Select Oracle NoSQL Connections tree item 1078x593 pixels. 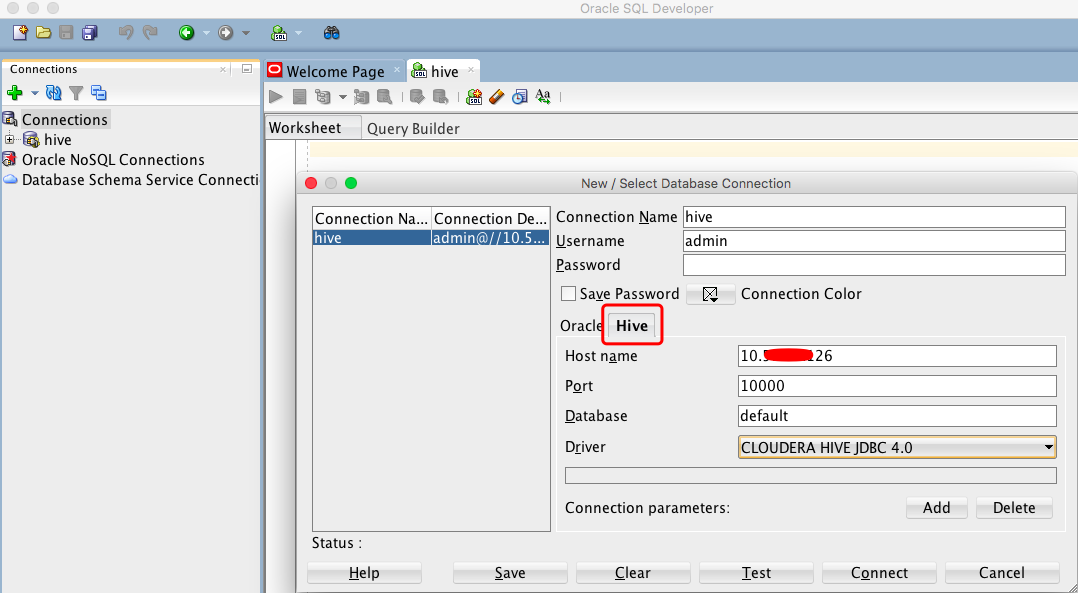[x=113, y=159]
